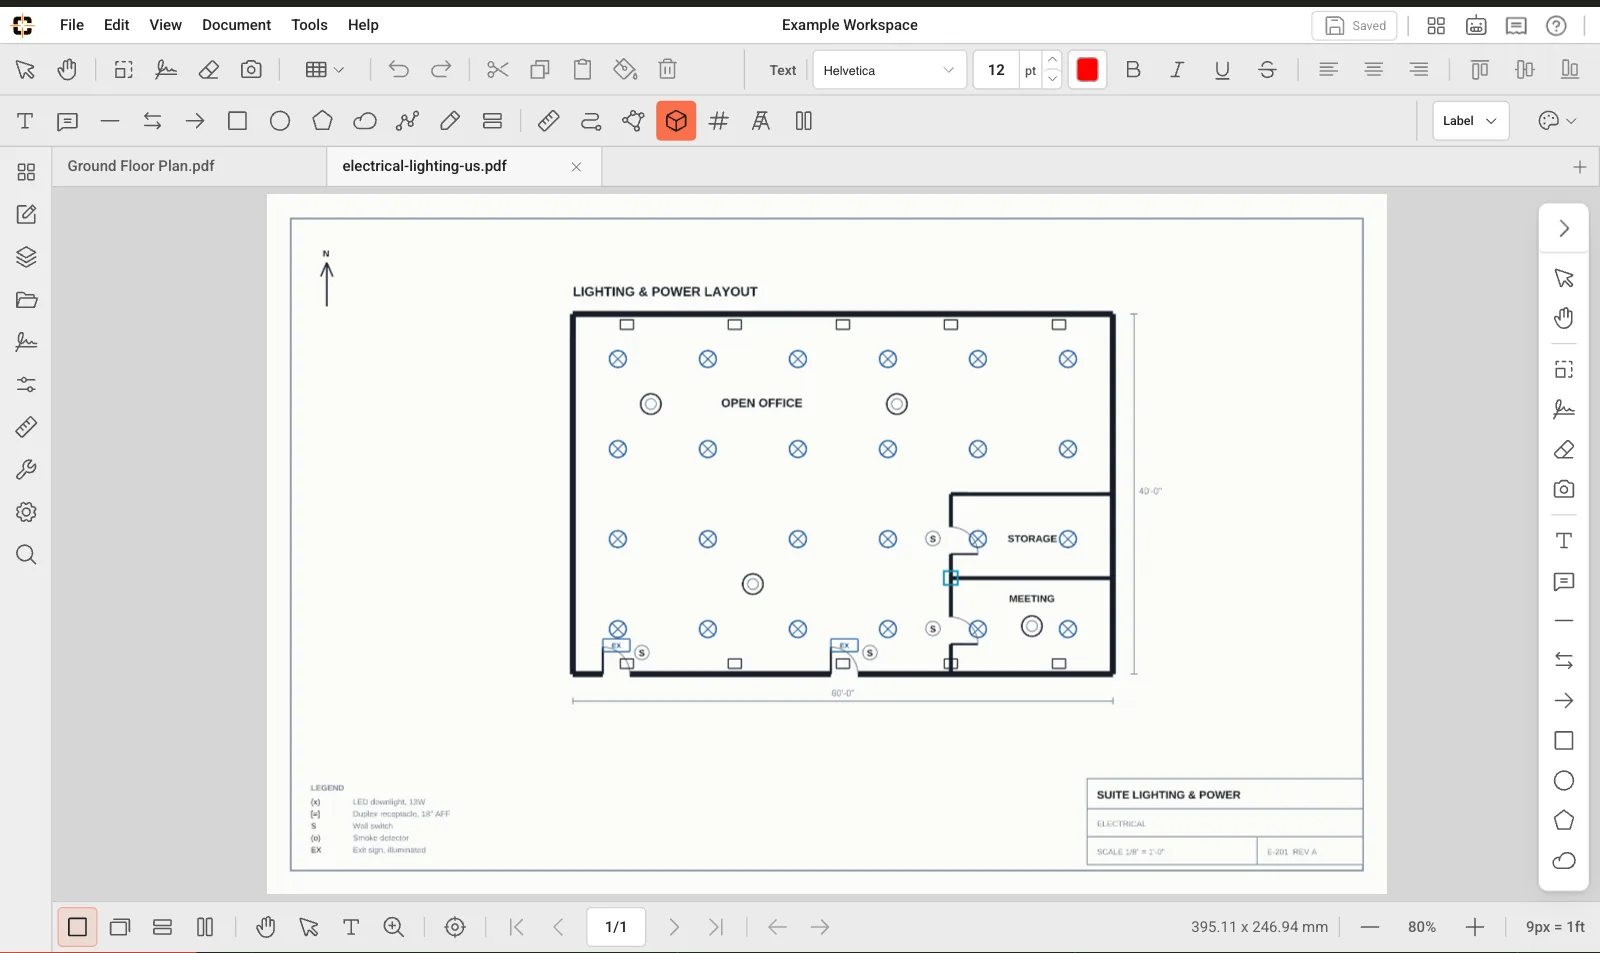
Task: Open the search panel in left sidebar
Action: click(x=27, y=555)
